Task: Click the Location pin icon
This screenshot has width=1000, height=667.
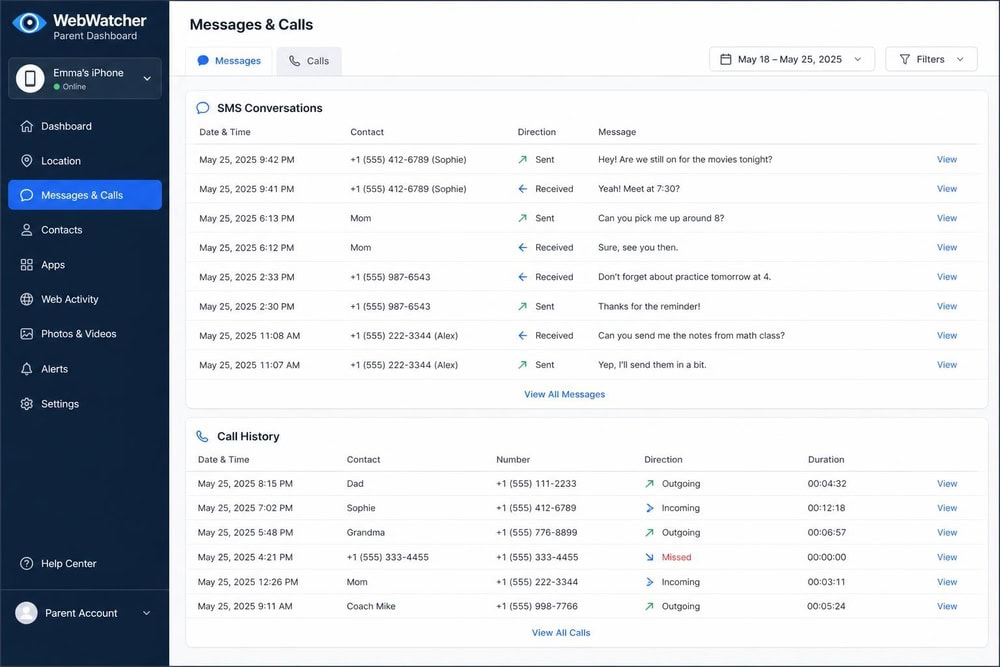Action: [27, 161]
